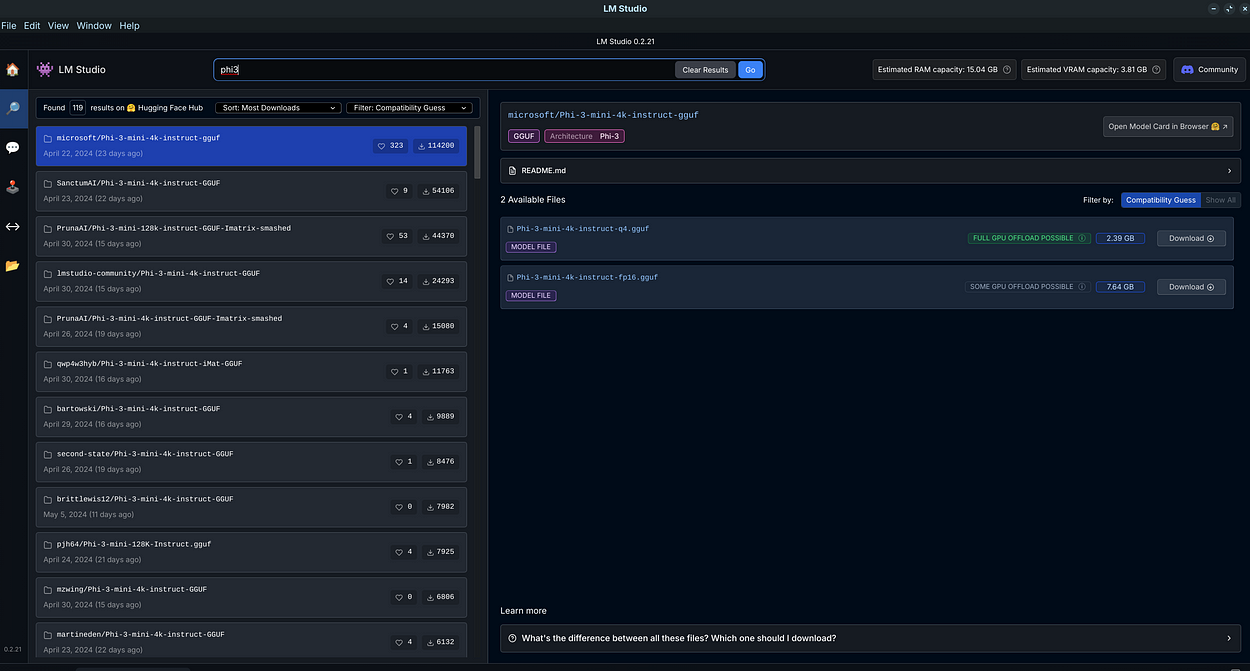Click heart icon on lmstudio-community result
The image size is (1250, 671).
[x=392, y=281]
